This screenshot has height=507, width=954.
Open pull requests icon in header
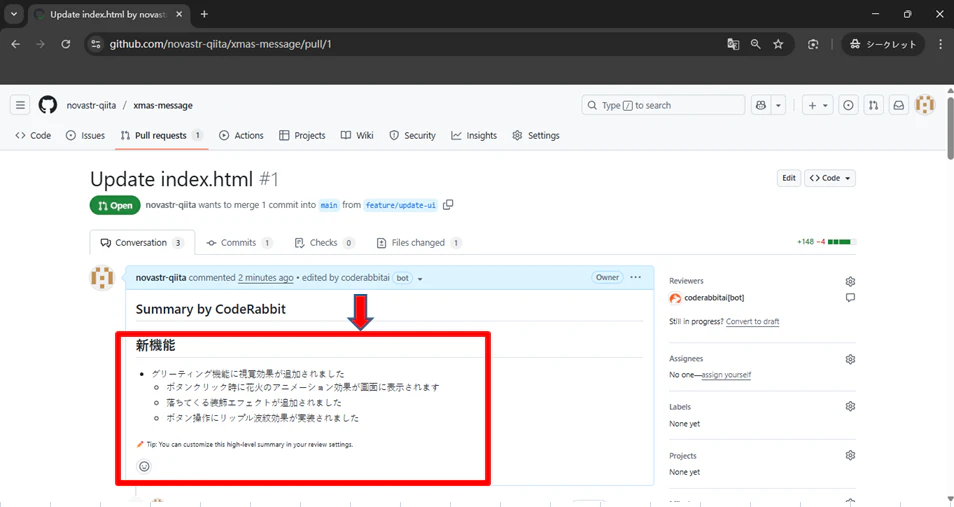pyautogui.click(x=873, y=105)
